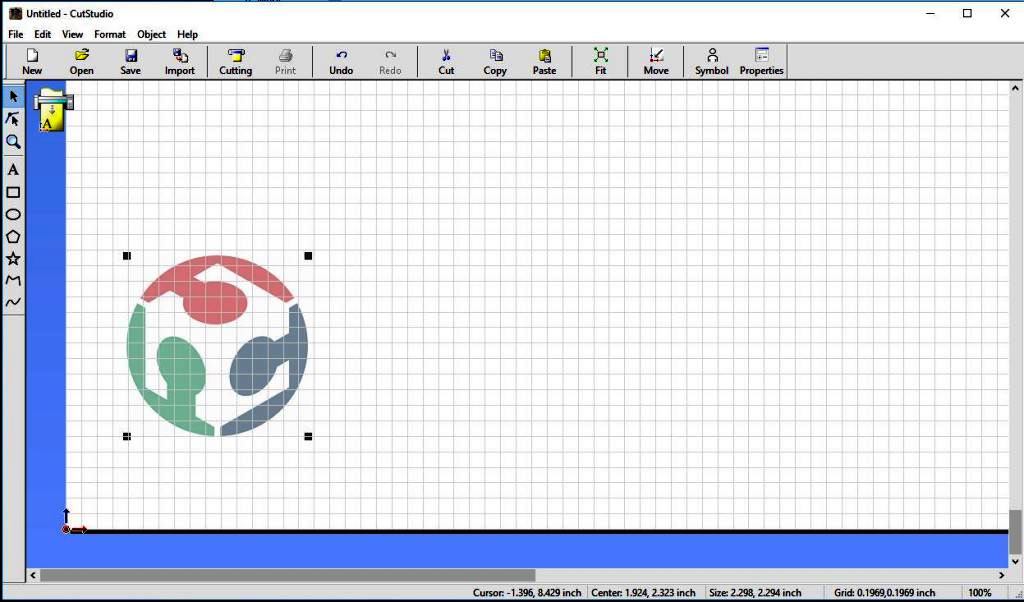
Task: Click the Move toolbar button
Action: [656, 62]
